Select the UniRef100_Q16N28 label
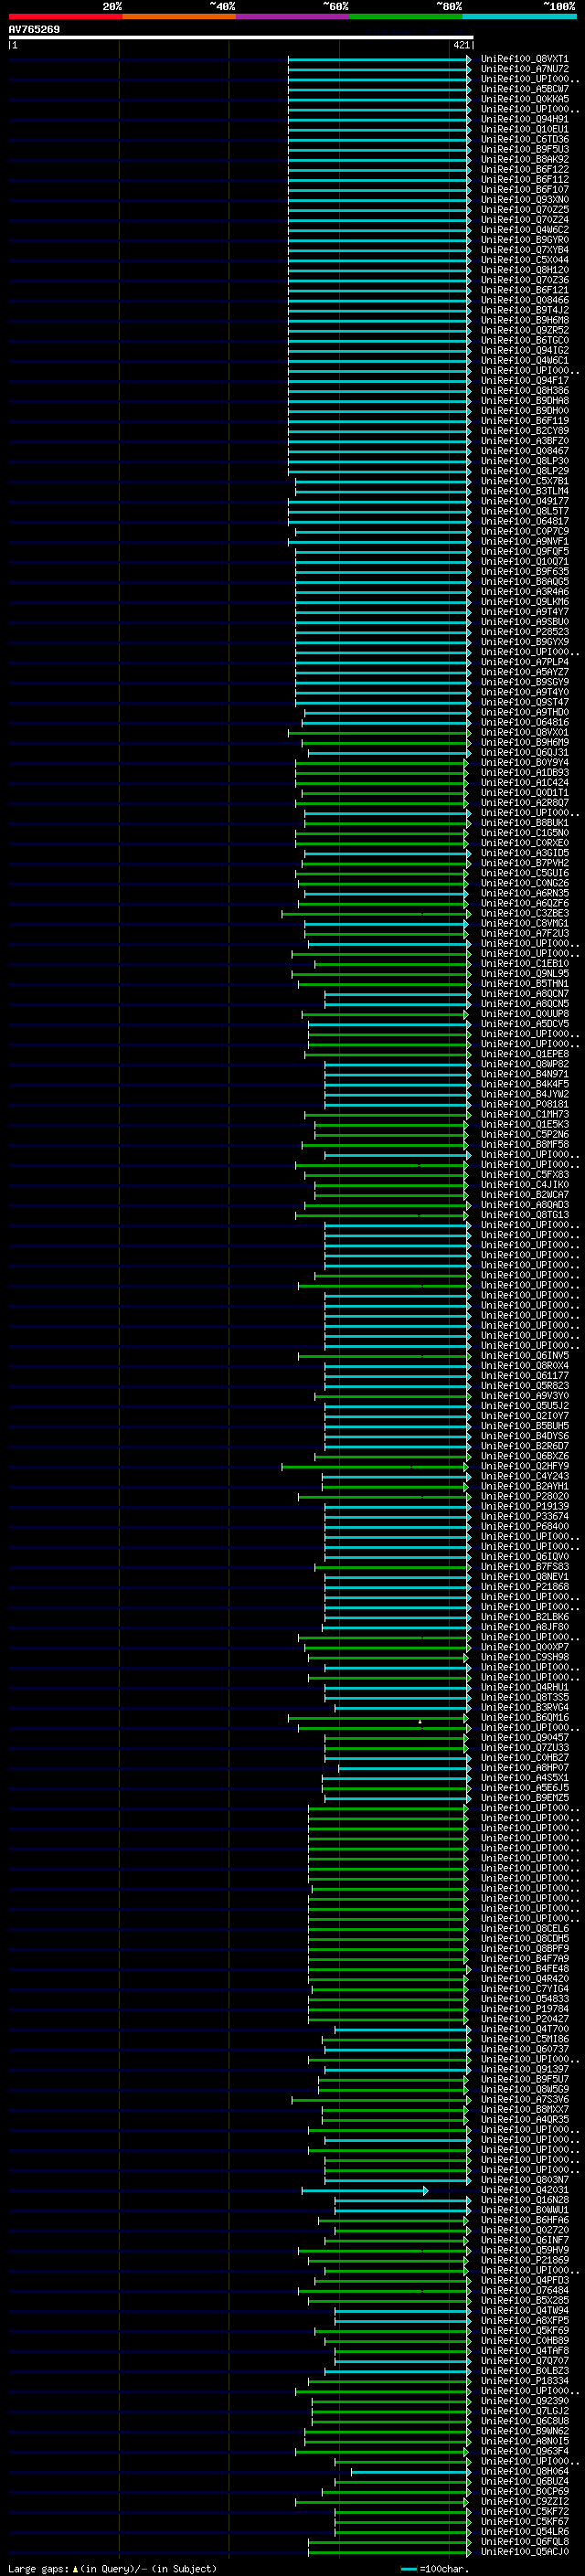585x2576 pixels. [524, 2199]
